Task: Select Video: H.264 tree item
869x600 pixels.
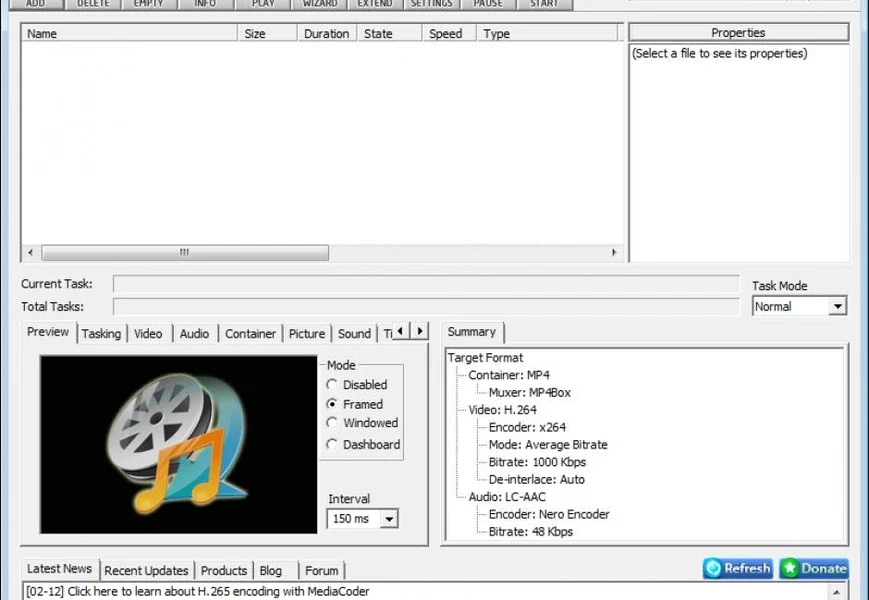Action: tap(503, 410)
